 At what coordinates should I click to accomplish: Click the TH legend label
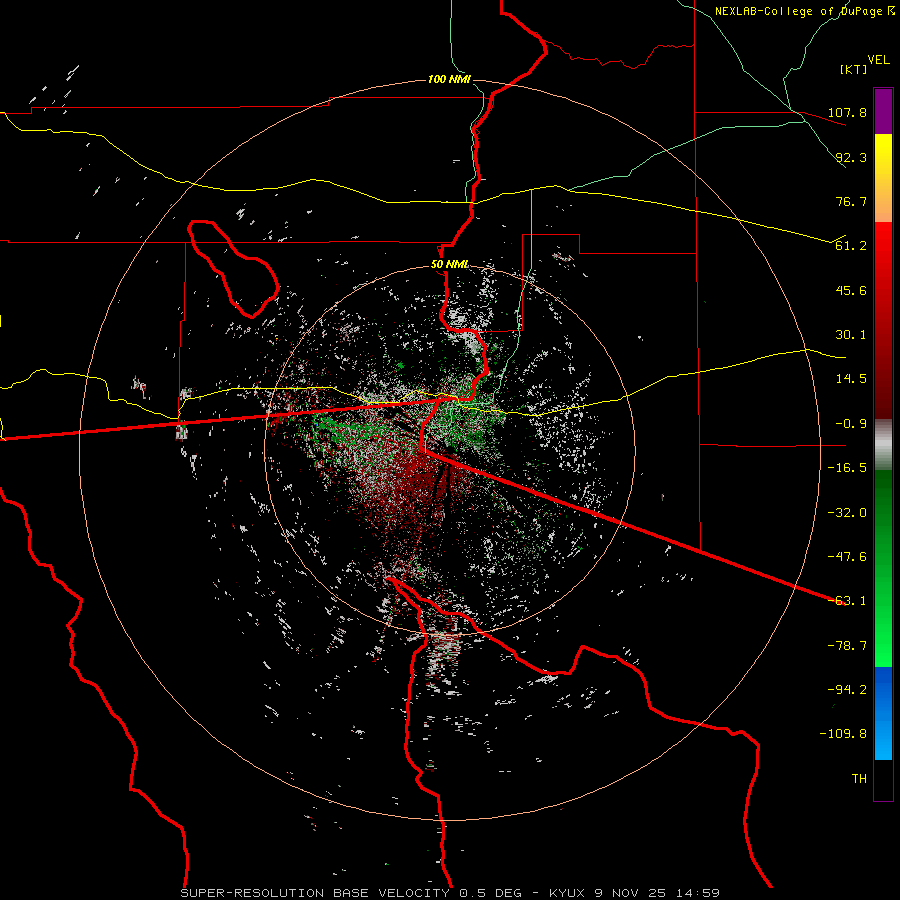pyautogui.click(x=859, y=779)
